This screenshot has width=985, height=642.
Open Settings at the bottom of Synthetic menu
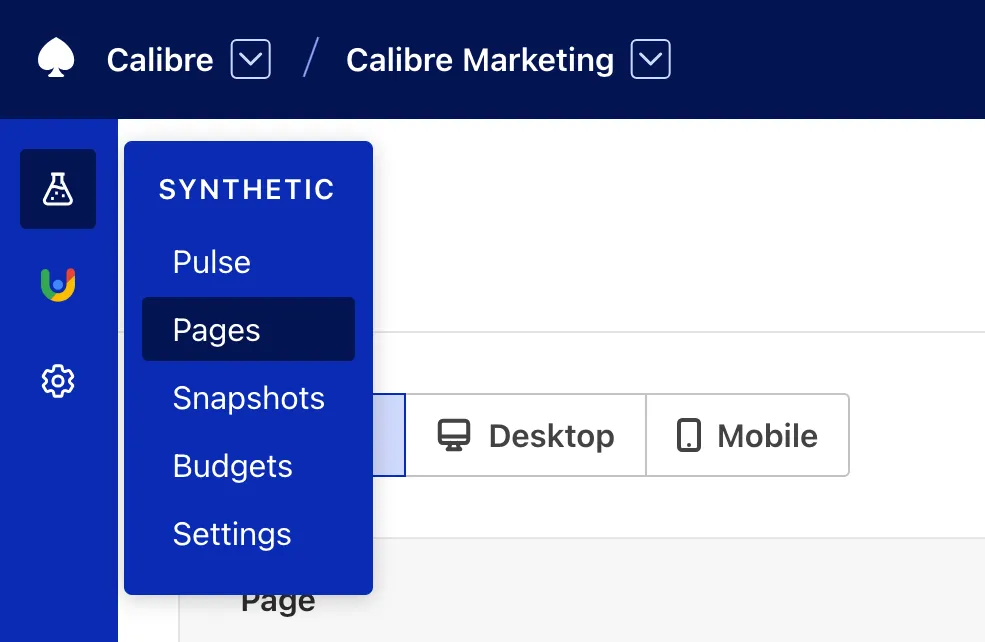pos(232,534)
